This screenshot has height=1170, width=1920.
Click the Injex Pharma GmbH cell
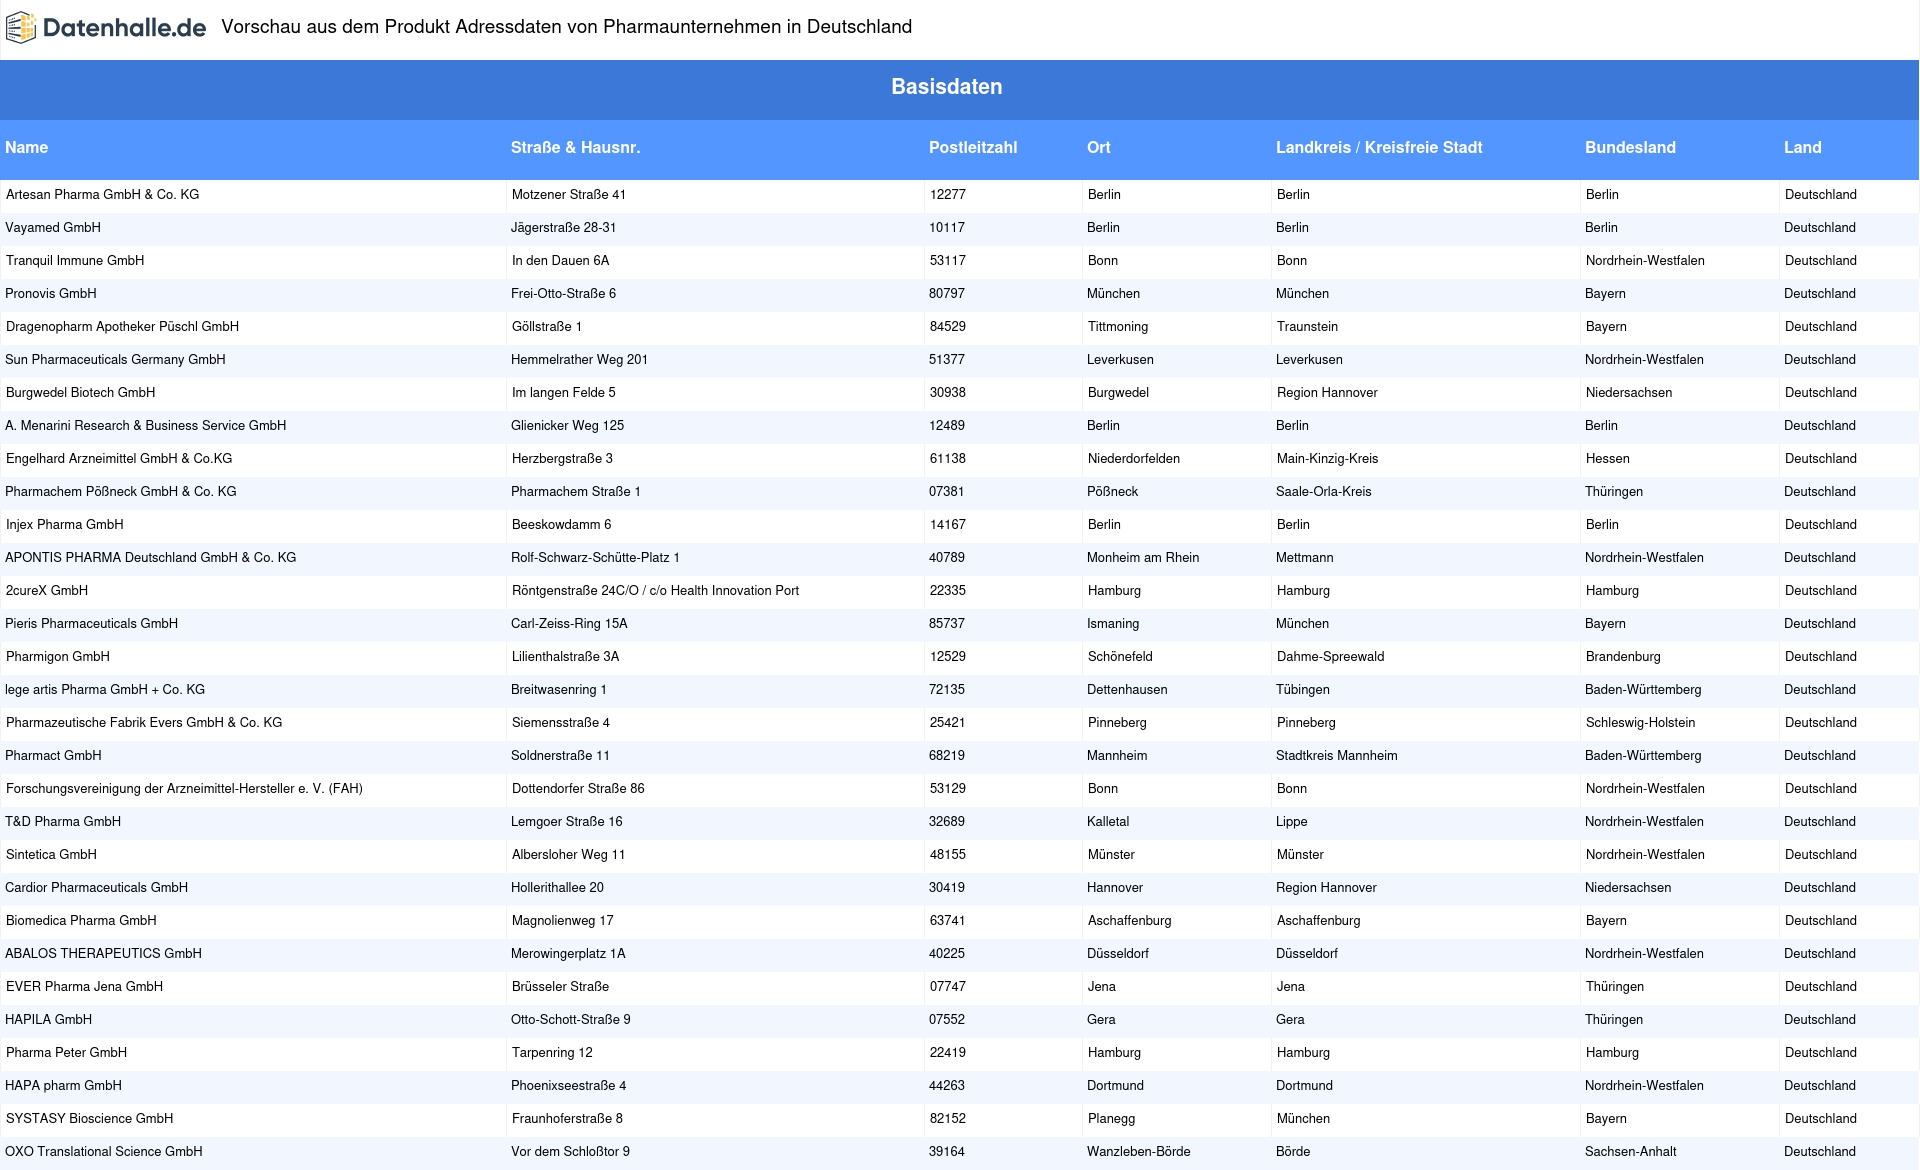pos(65,525)
